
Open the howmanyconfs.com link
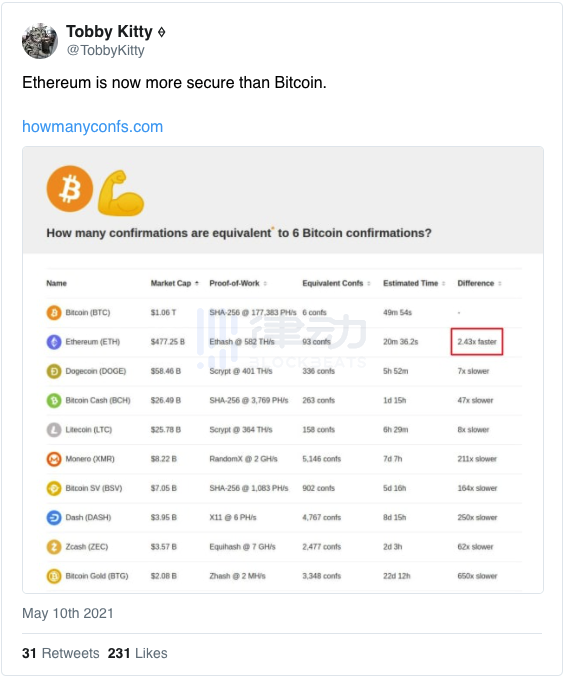point(93,127)
